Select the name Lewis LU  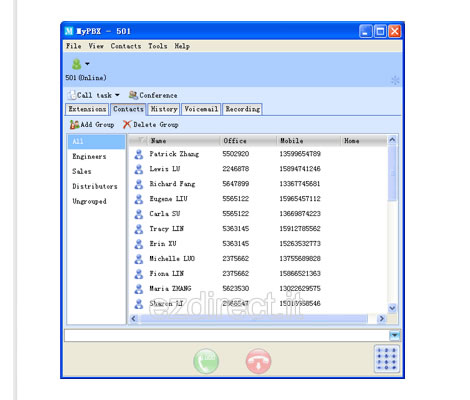click(165, 169)
